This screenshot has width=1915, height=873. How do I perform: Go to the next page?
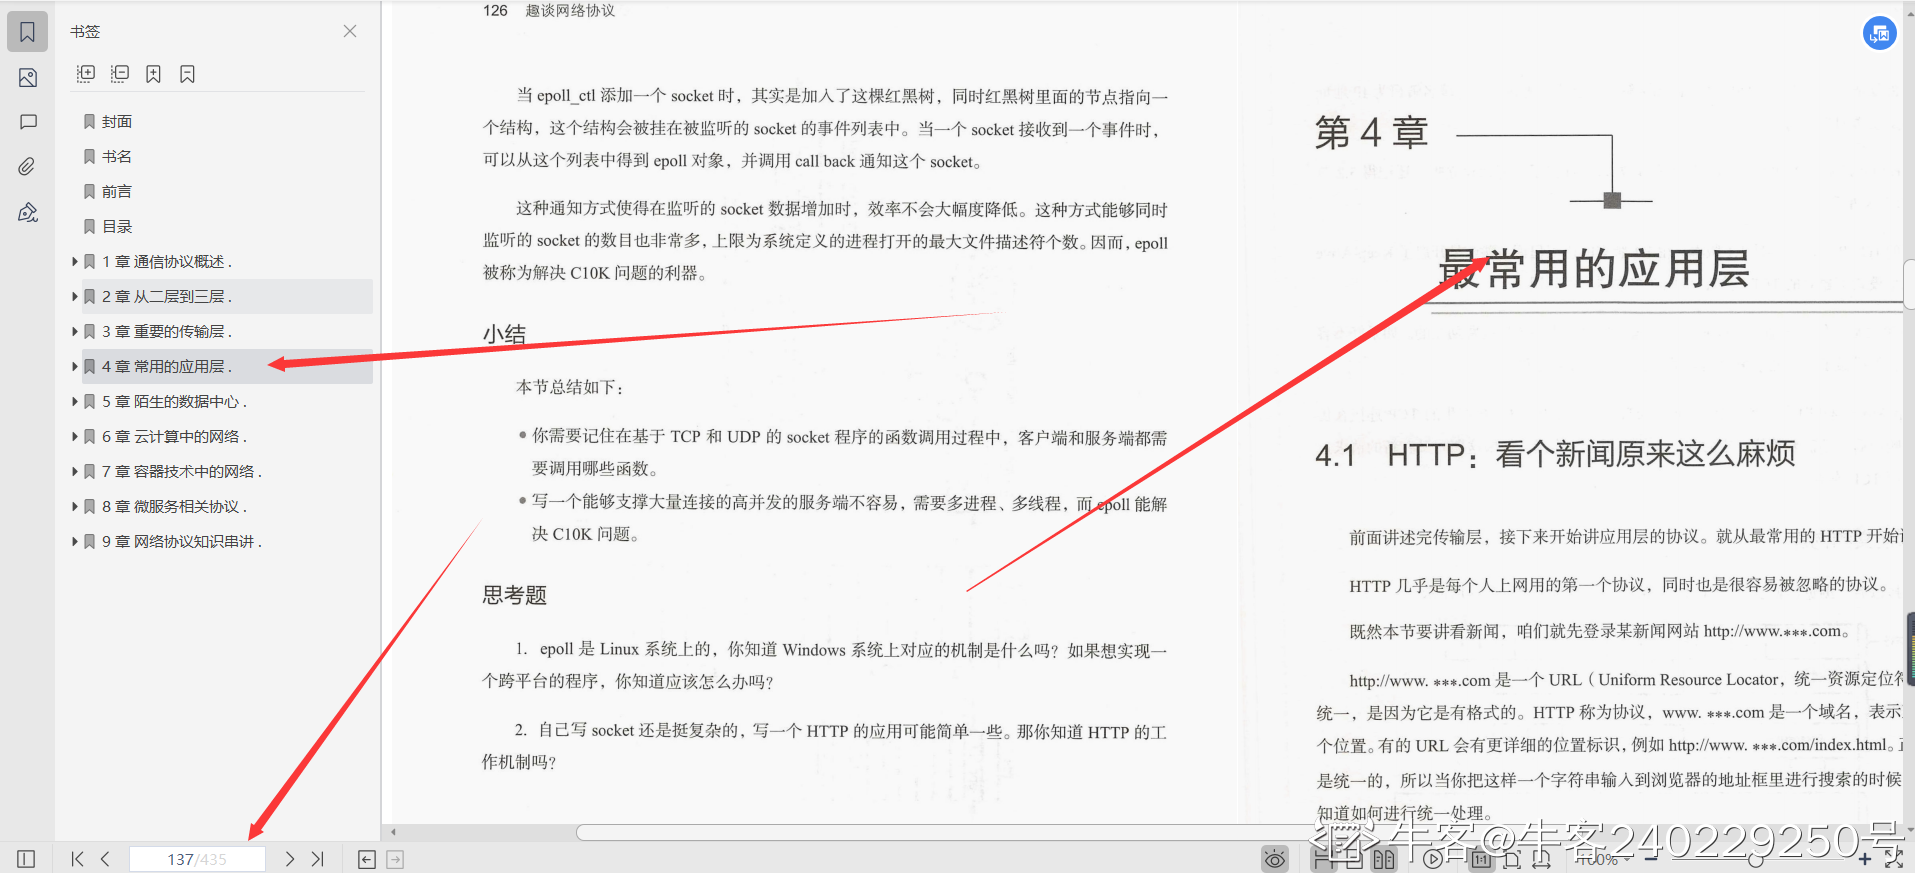[x=289, y=859]
